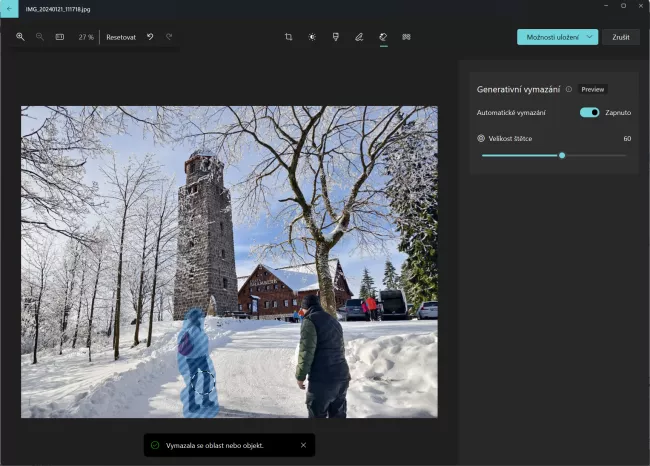This screenshot has width=650, height=466.
Task: Open the filter tool
Action: pyautogui.click(x=336, y=37)
